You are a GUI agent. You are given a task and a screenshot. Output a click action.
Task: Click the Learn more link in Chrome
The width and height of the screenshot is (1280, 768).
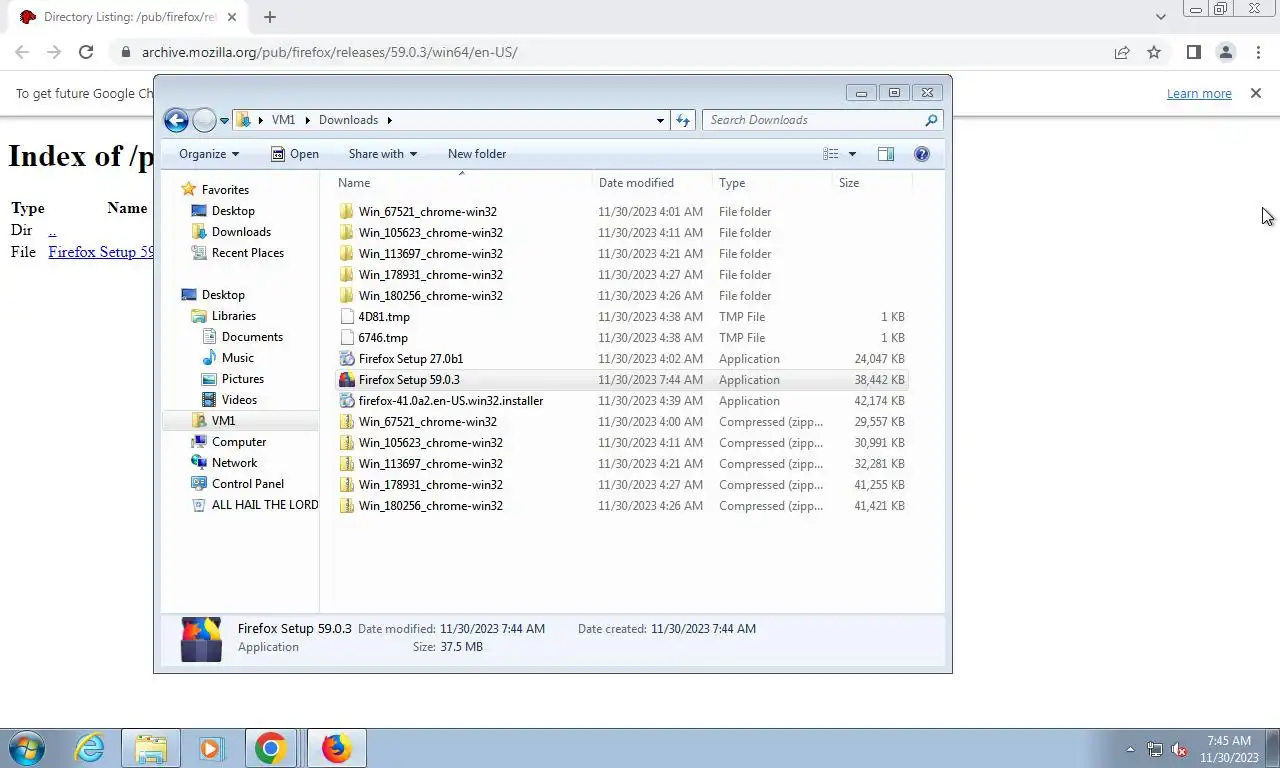(x=1199, y=93)
